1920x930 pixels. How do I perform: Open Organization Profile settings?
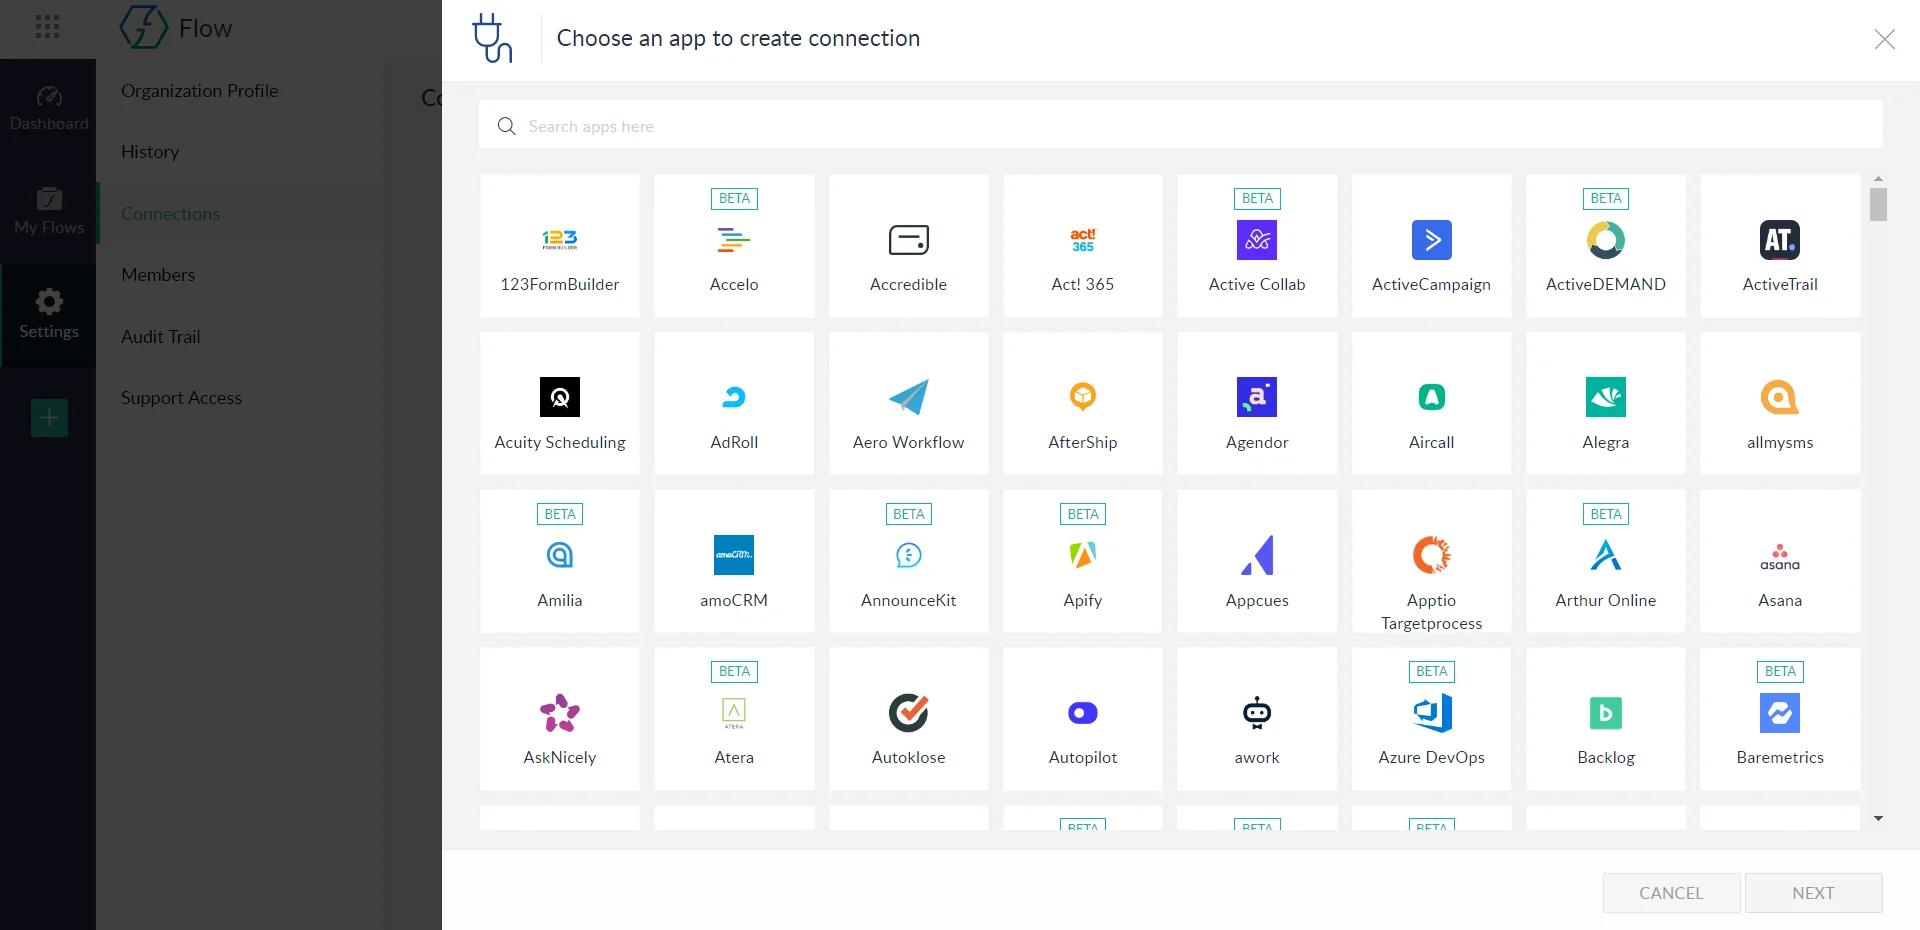(x=200, y=91)
